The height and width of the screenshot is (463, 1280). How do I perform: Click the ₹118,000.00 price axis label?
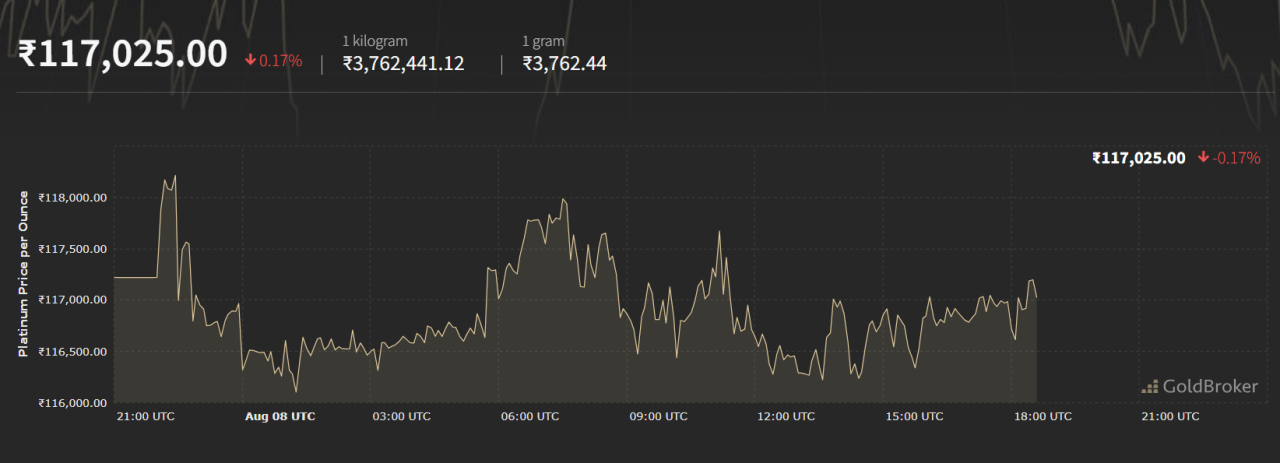coord(72,198)
